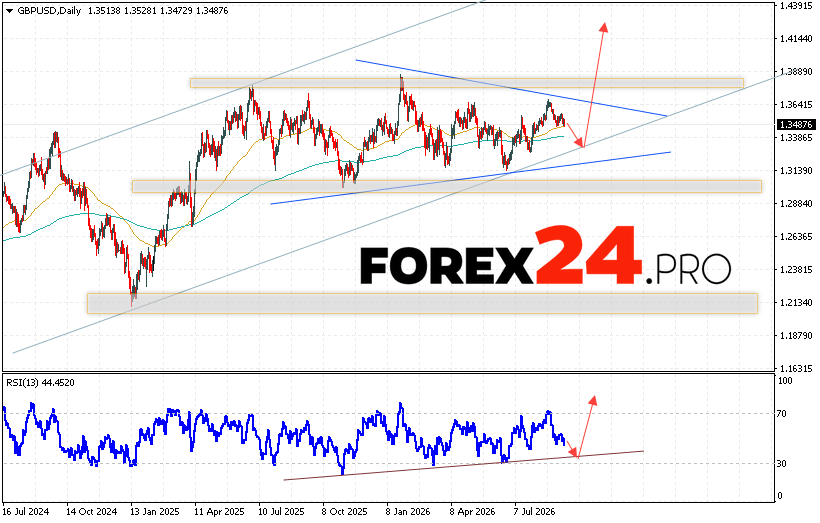Viewport: 820px width, 523px height.
Task: Select the RSI 30 level label
Action: click(x=782, y=463)
